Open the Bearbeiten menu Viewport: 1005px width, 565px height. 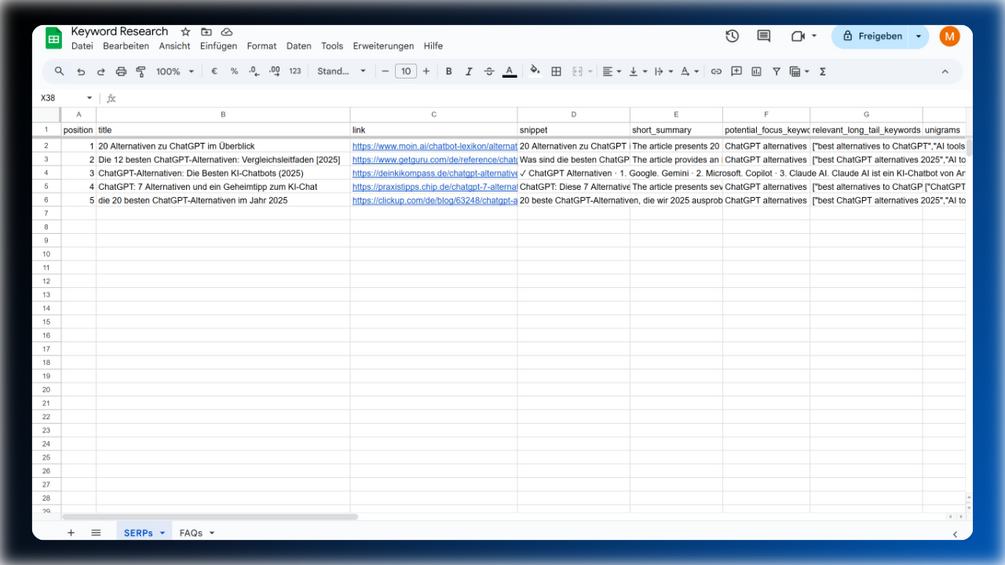click(x=126, y=46)
